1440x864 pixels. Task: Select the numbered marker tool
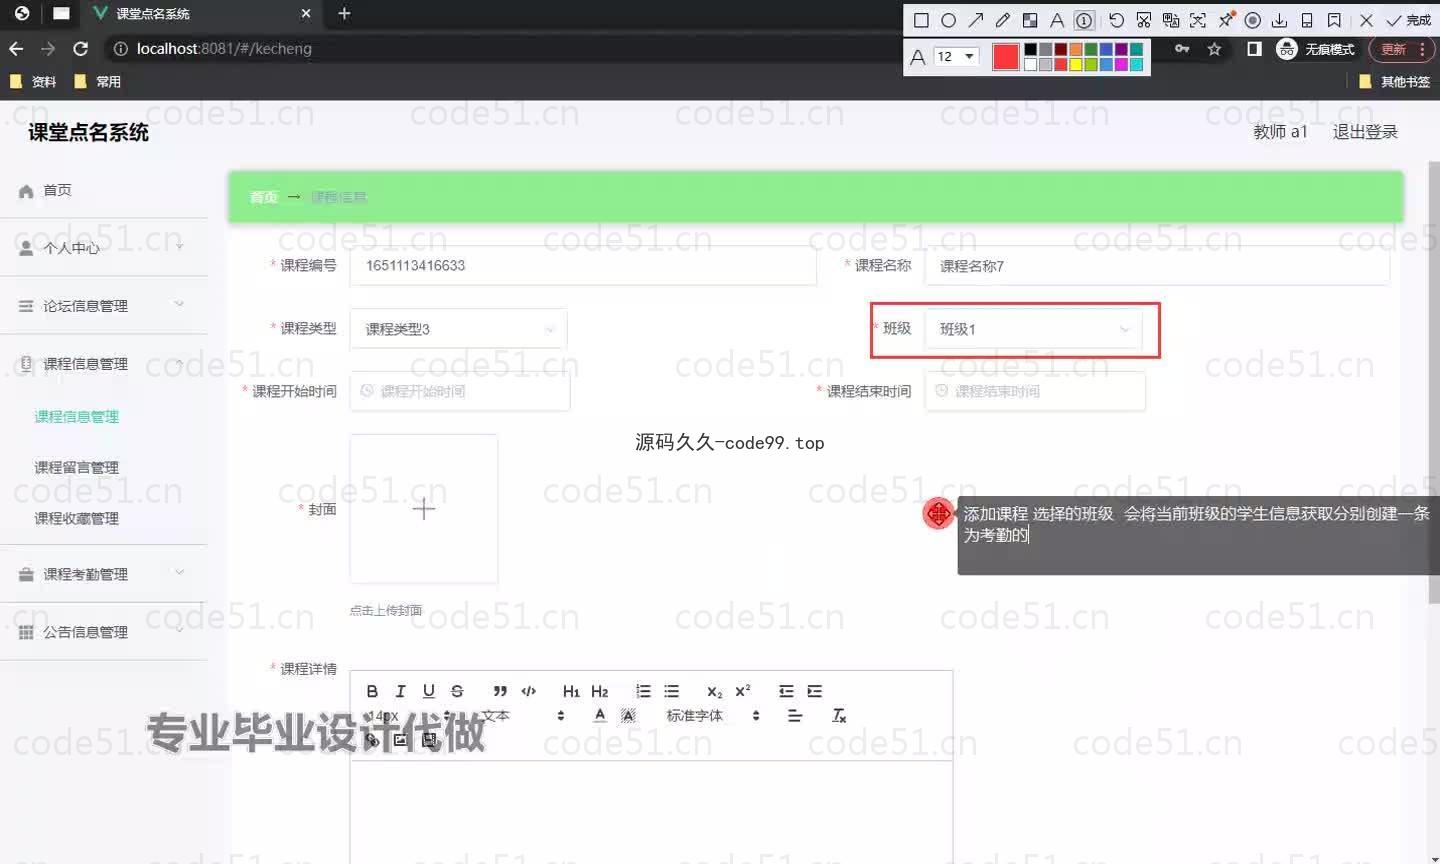(x=1084, y=20)
